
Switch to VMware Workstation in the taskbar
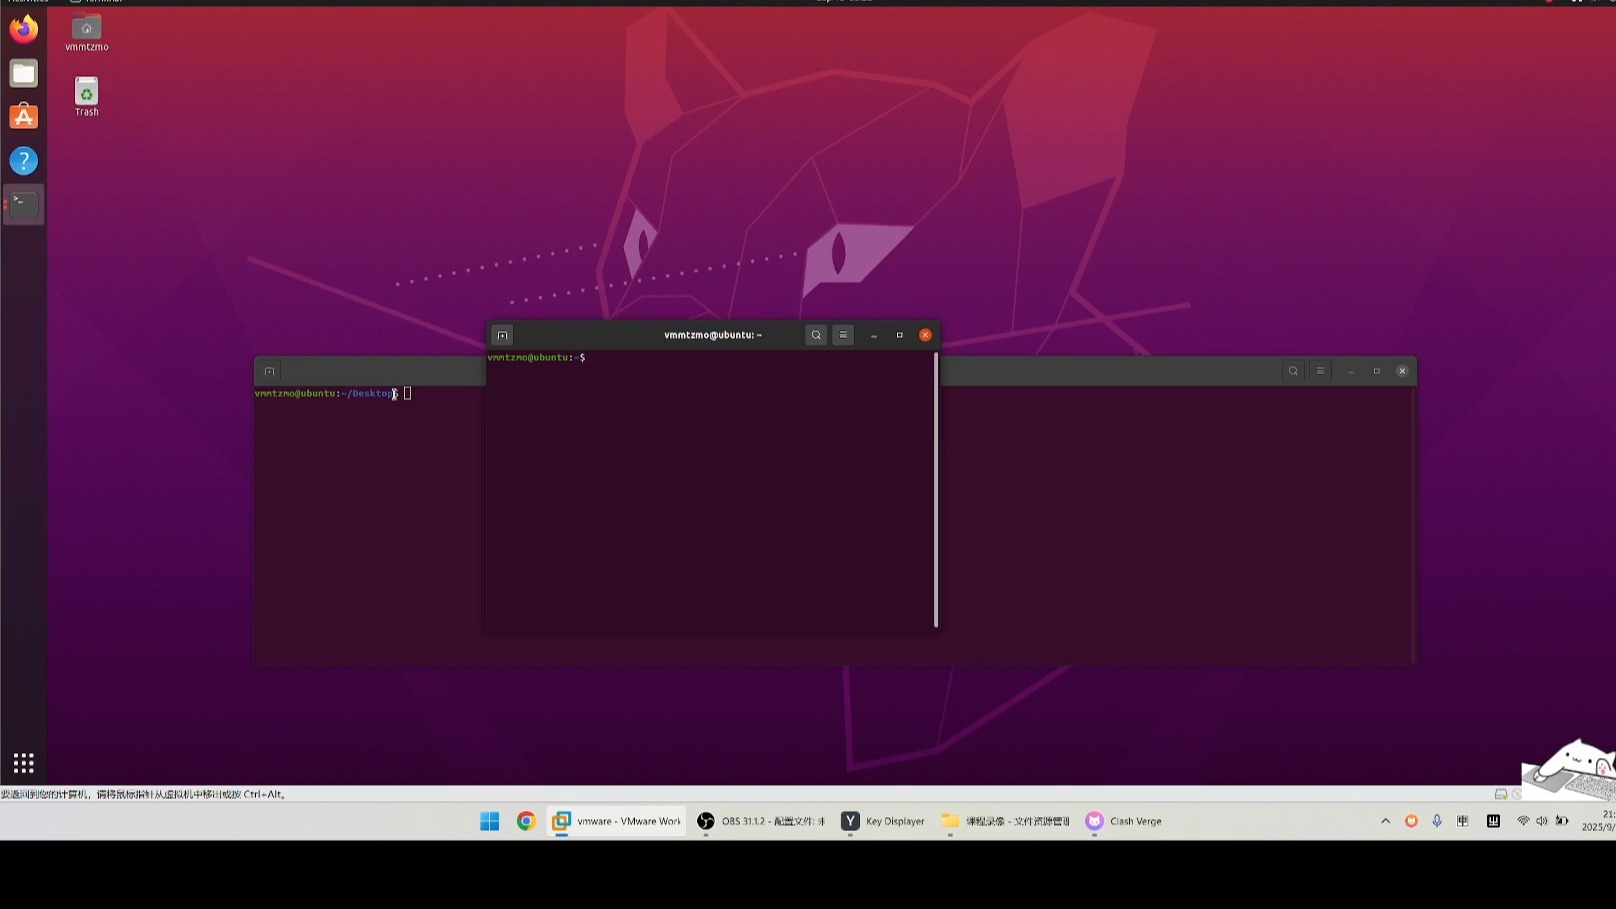click(x=617, y=821)
